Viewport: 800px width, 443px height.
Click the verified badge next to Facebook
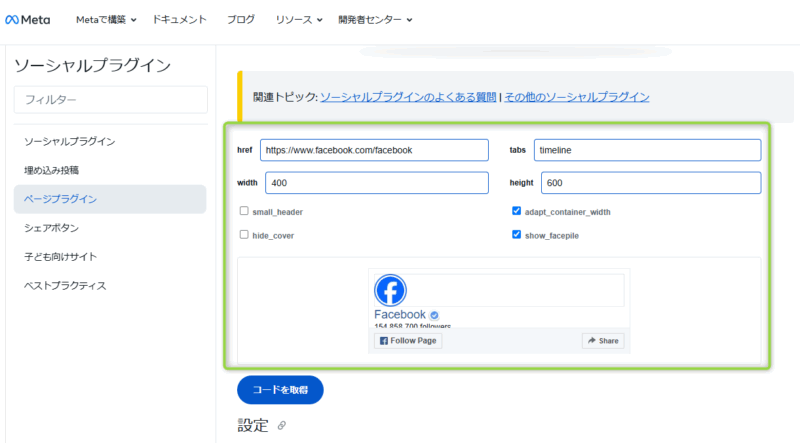(x=434, y=315)
